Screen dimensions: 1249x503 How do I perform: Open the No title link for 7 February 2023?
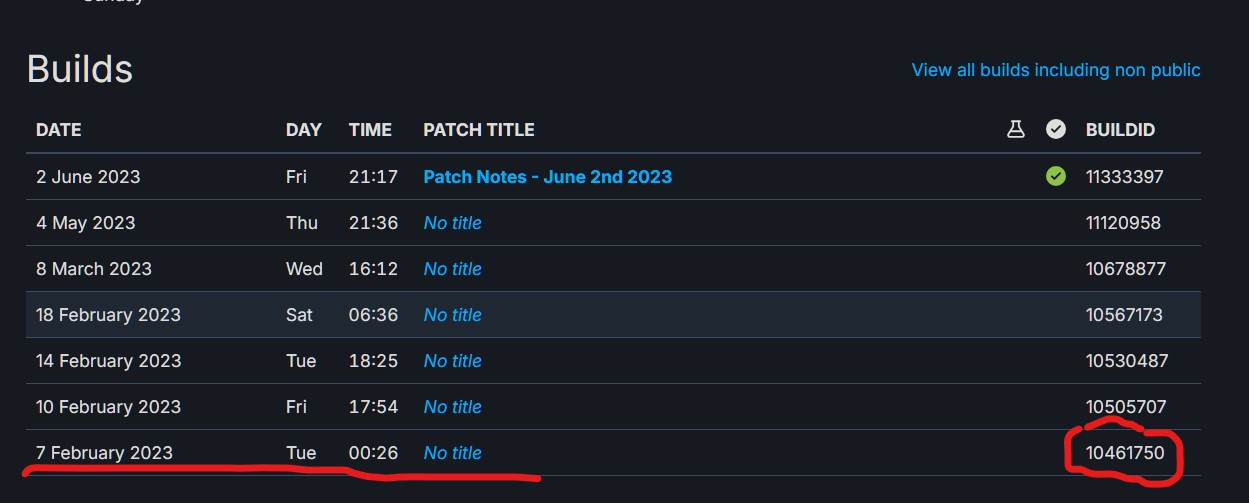pyautogui.click(x=452, y=453)
